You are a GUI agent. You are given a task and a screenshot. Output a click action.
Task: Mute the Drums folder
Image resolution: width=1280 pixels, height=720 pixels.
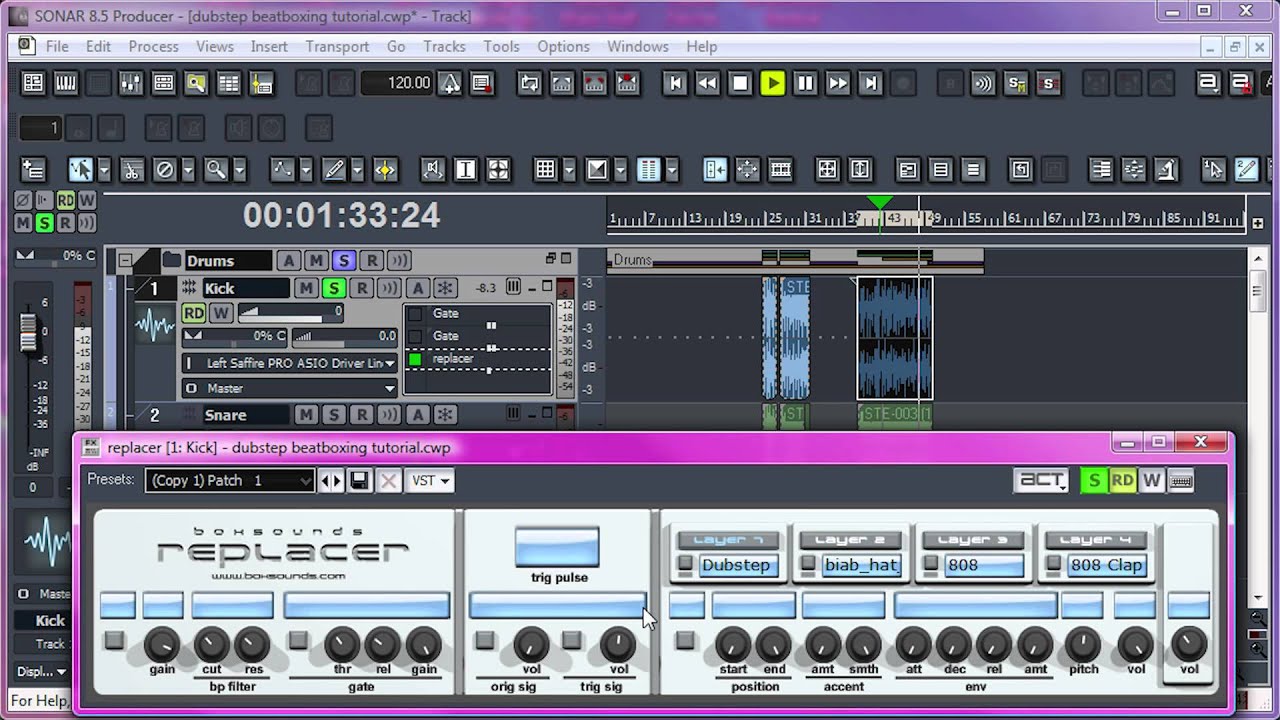click(x=316, y=261)
